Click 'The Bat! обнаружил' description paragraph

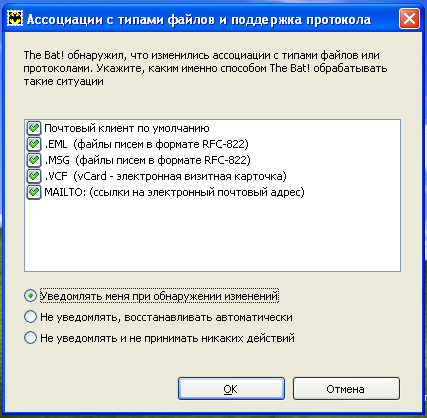(205, 68)
